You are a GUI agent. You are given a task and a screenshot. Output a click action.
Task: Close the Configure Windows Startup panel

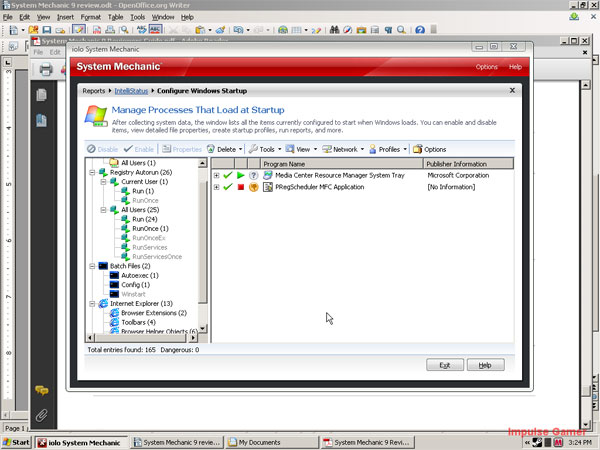[x=512, y=90]
